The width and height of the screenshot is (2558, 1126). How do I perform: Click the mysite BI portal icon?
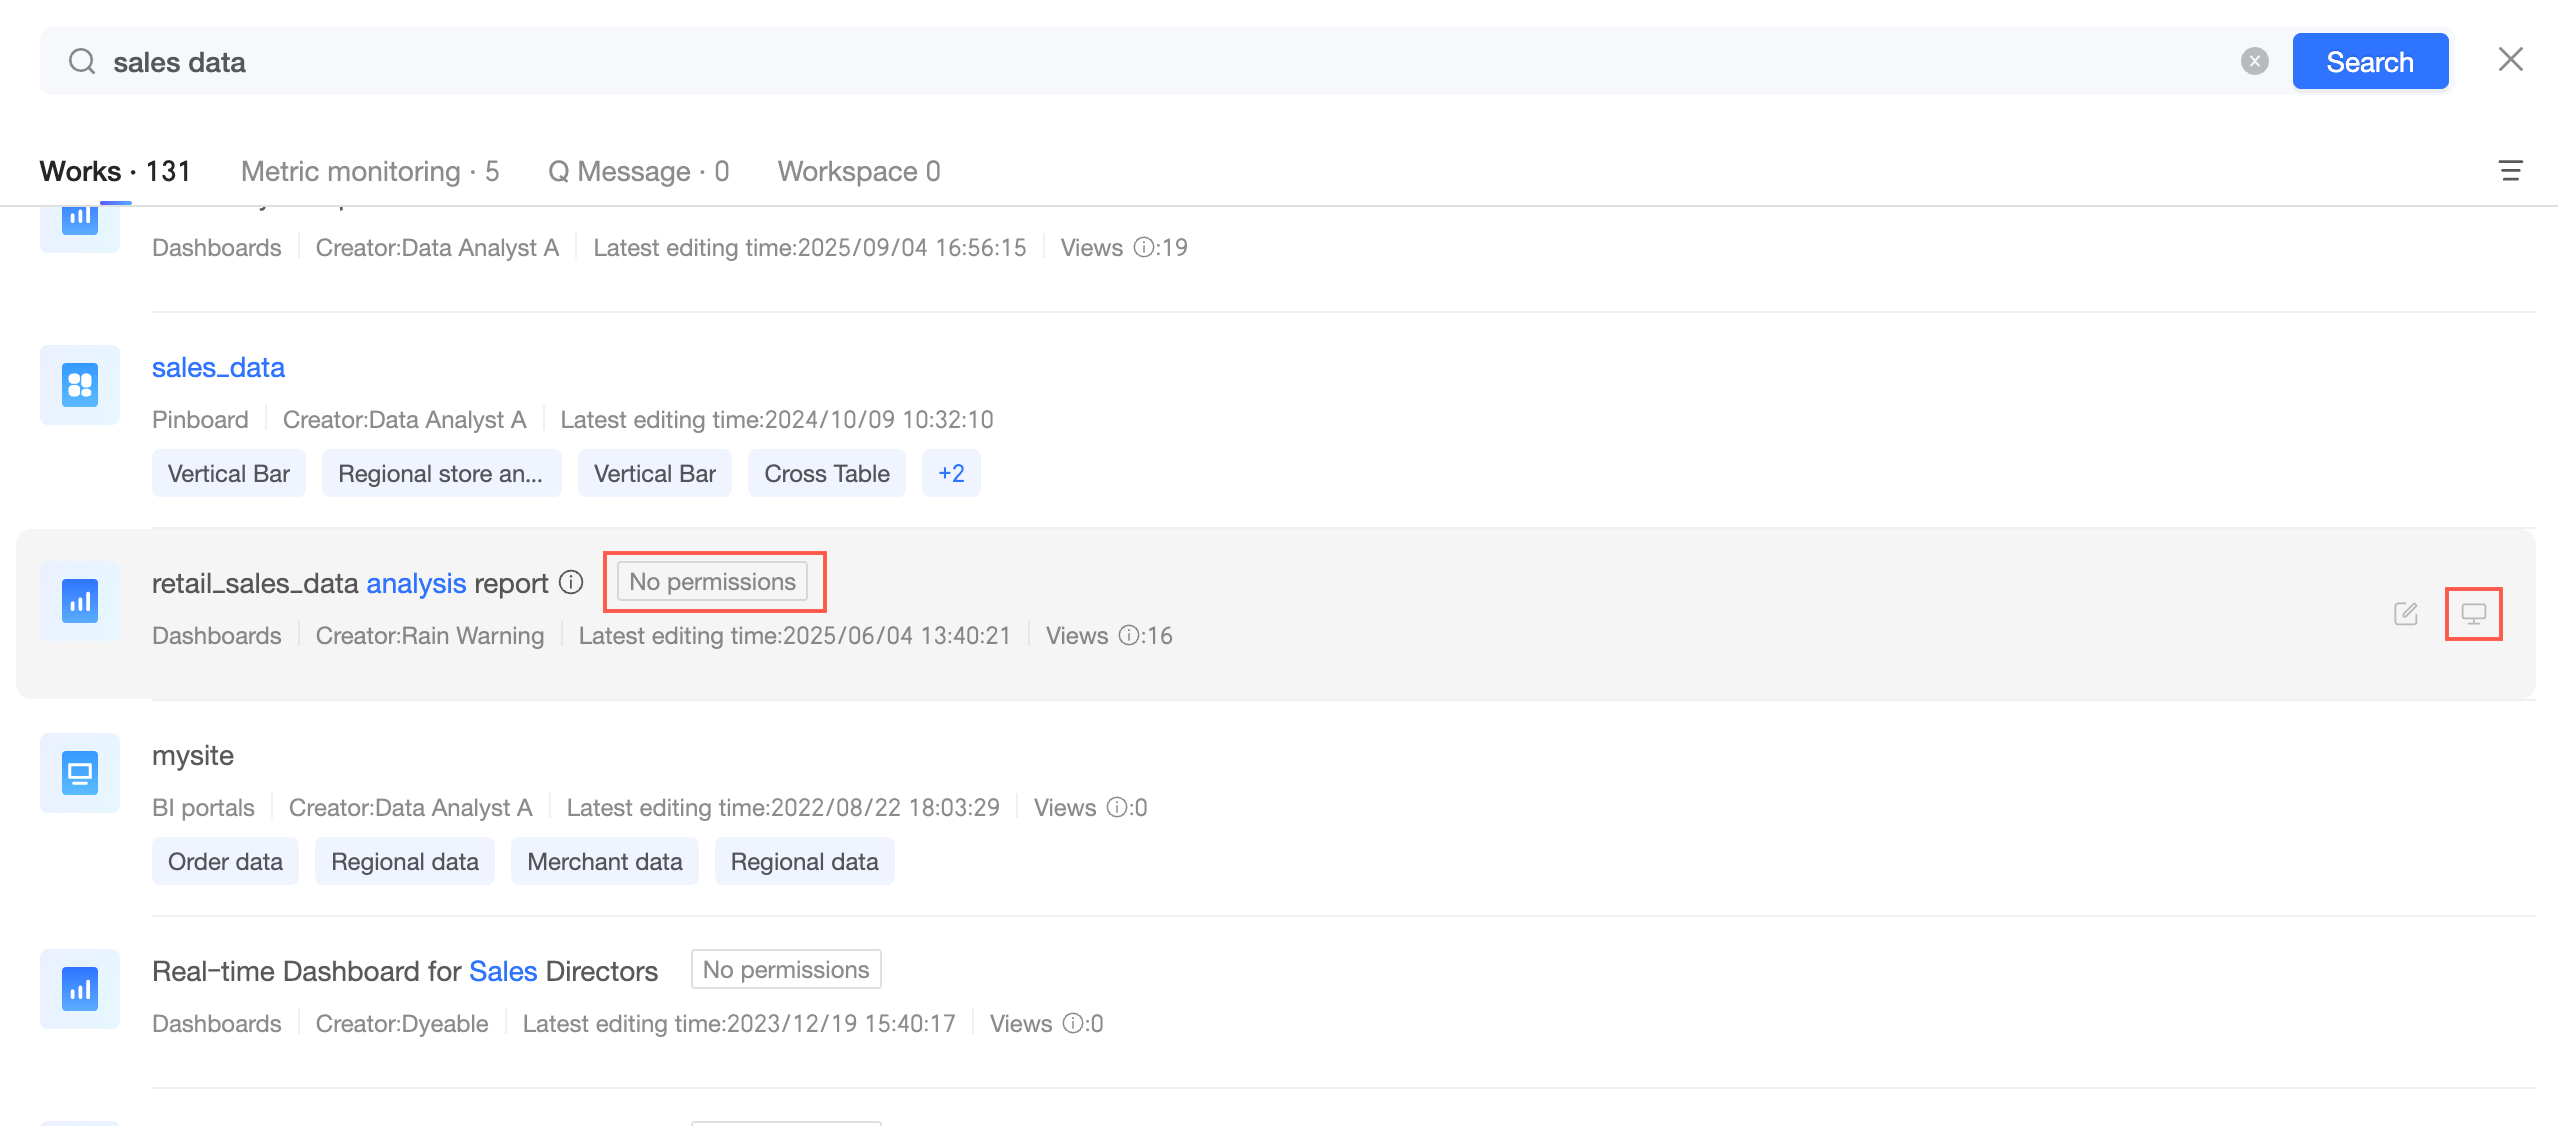tap(80, 773)
